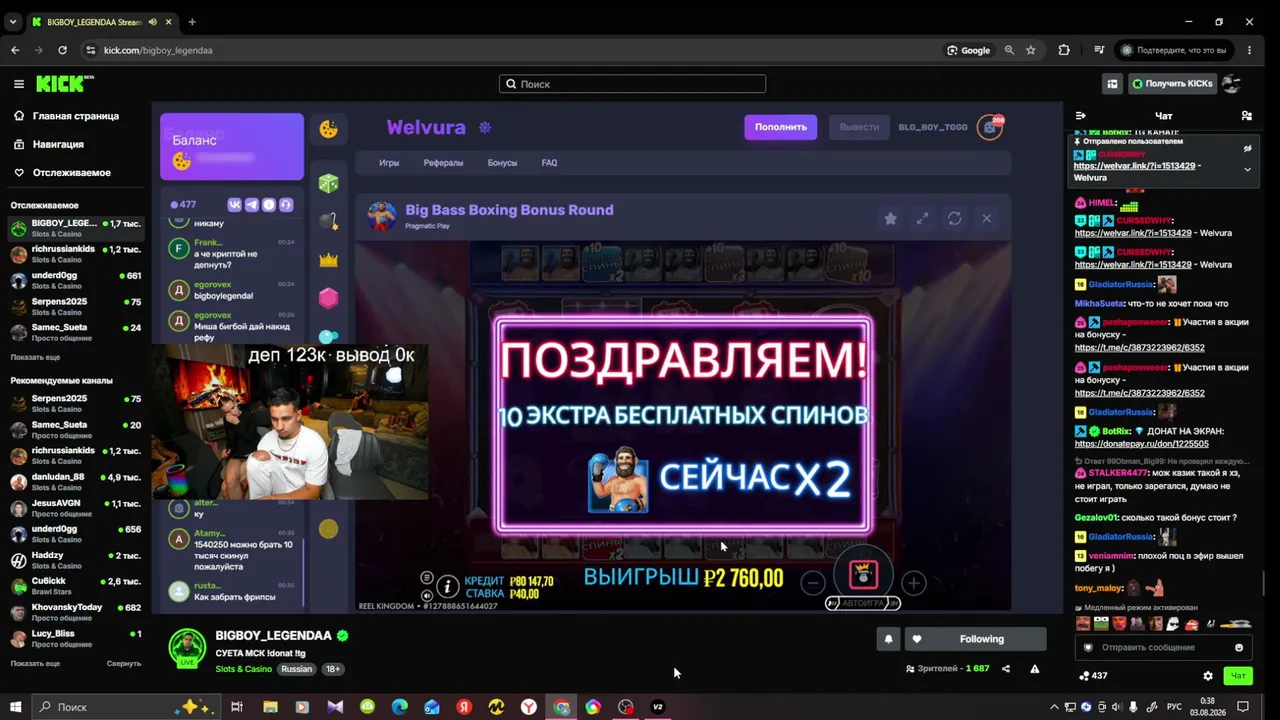
Task: Open the Windows Start menu
Action: [15, 707]
